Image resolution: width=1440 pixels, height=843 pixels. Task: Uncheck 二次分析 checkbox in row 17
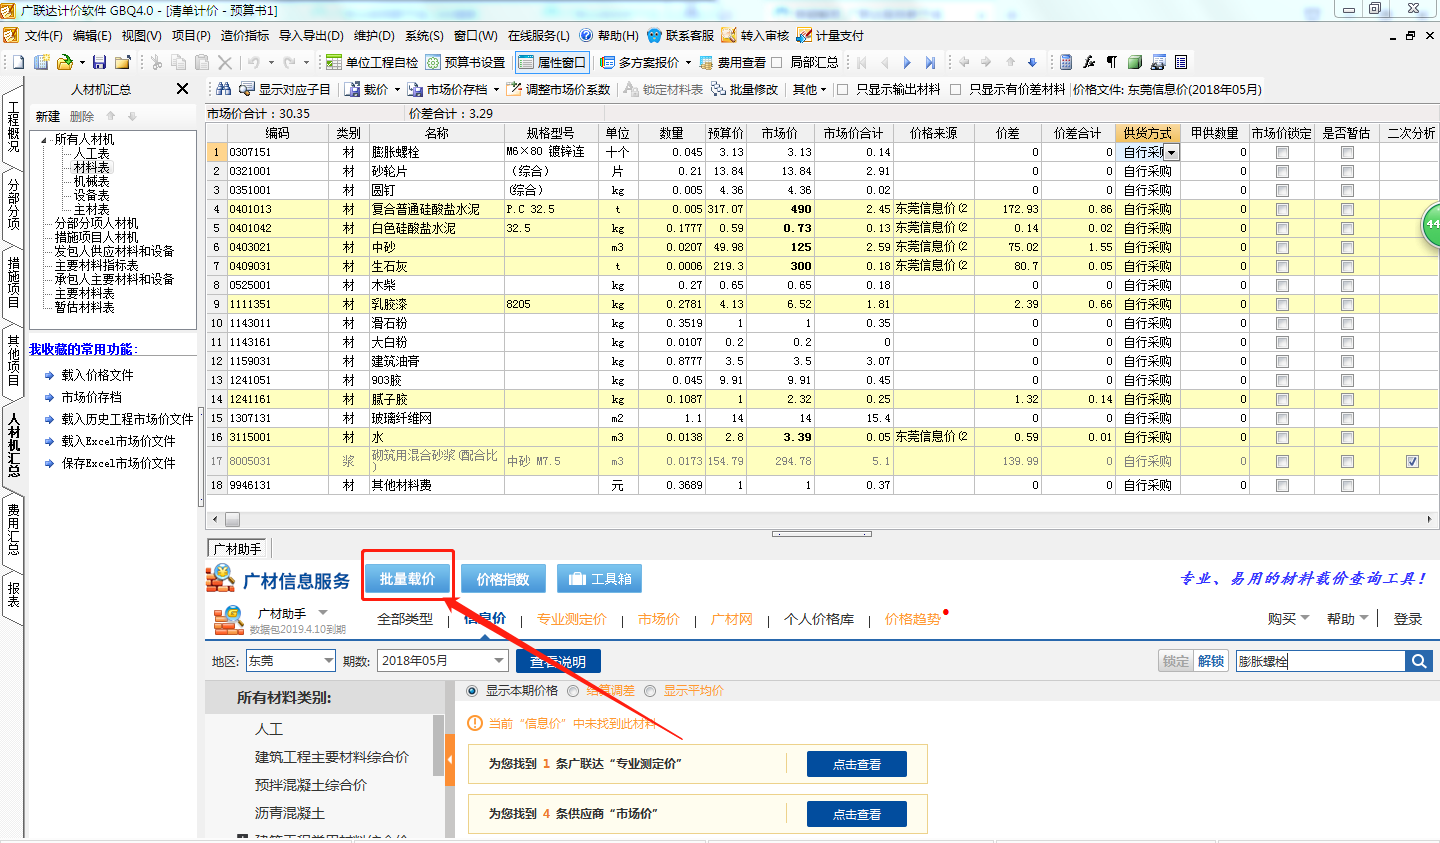[x=1412, y=462]
